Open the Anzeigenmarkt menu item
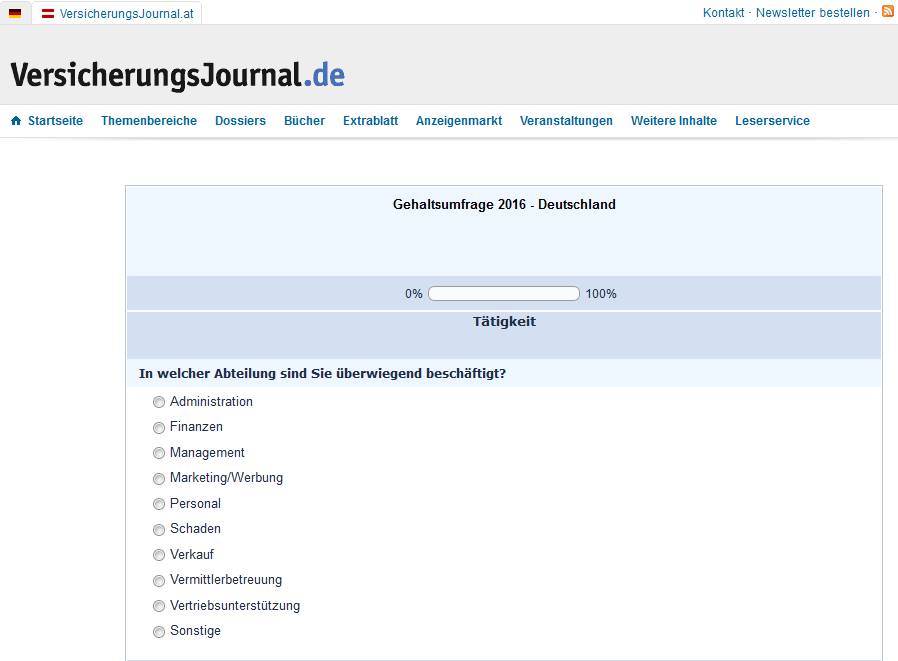Image resolution: width=898 pixels, height=661 pixels. pos(459,121)
